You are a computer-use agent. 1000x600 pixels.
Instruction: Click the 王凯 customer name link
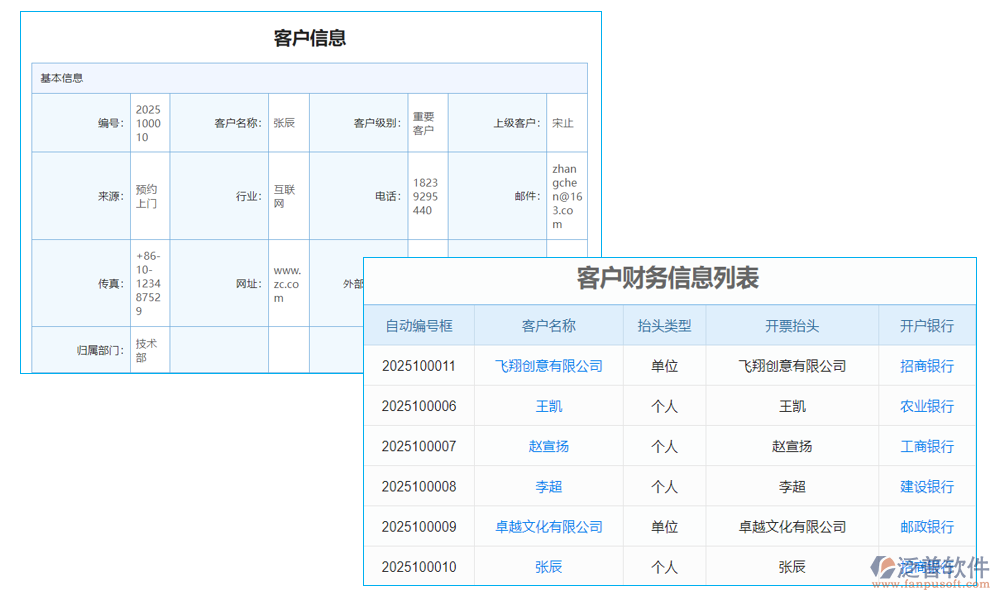tap(548, 406)
